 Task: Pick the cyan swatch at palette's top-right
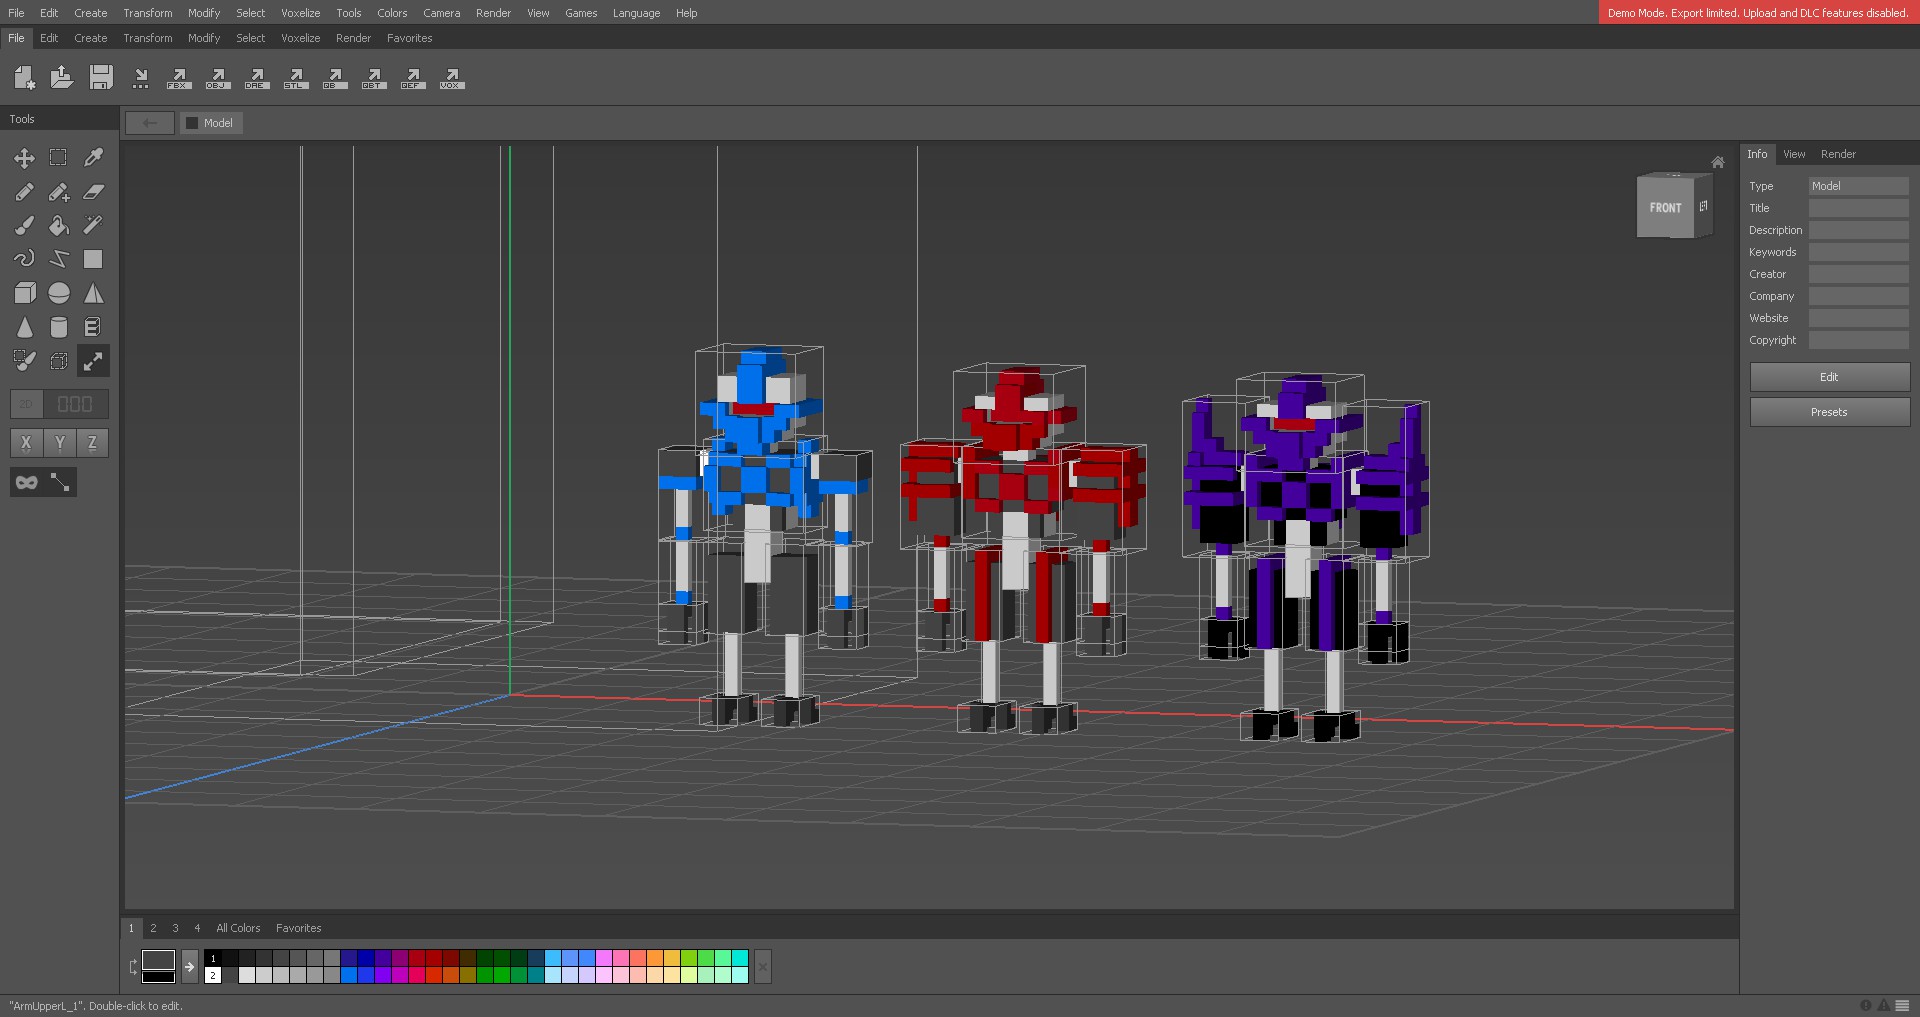click(x=740, y=958)
